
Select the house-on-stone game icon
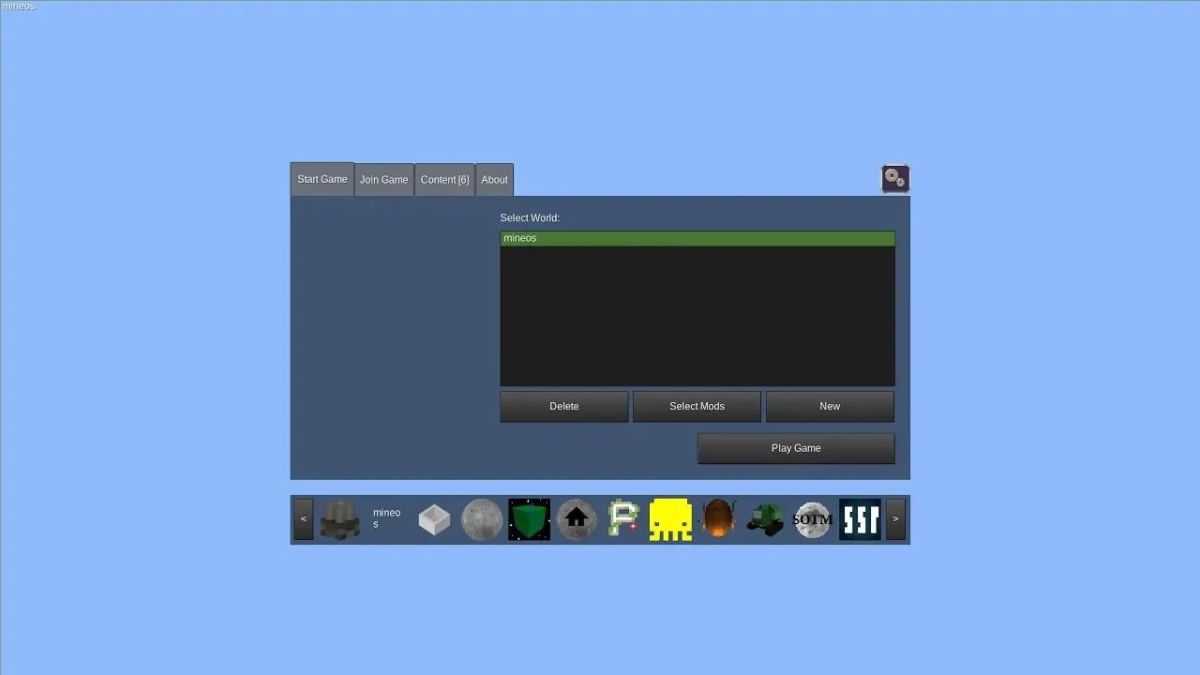[576, 520]
